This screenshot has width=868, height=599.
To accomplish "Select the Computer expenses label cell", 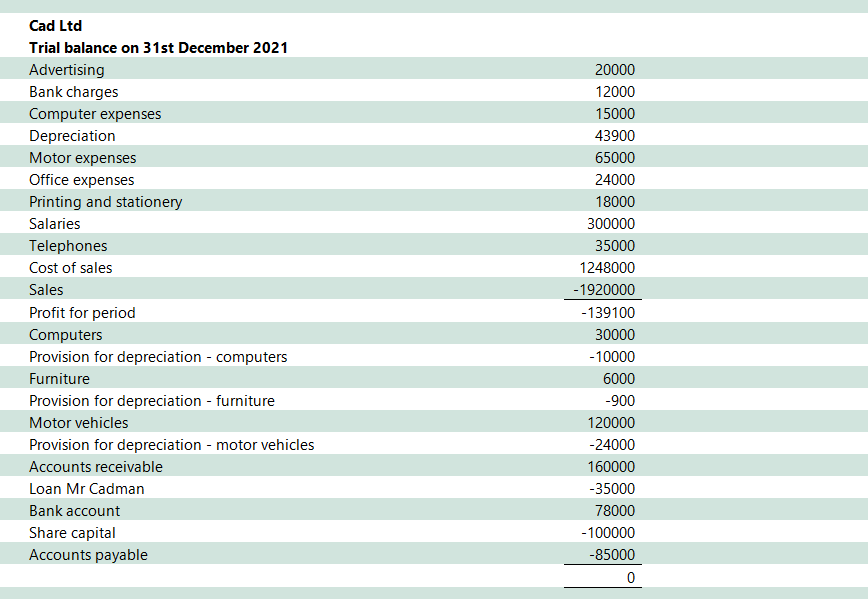I will tap(95, 114).
